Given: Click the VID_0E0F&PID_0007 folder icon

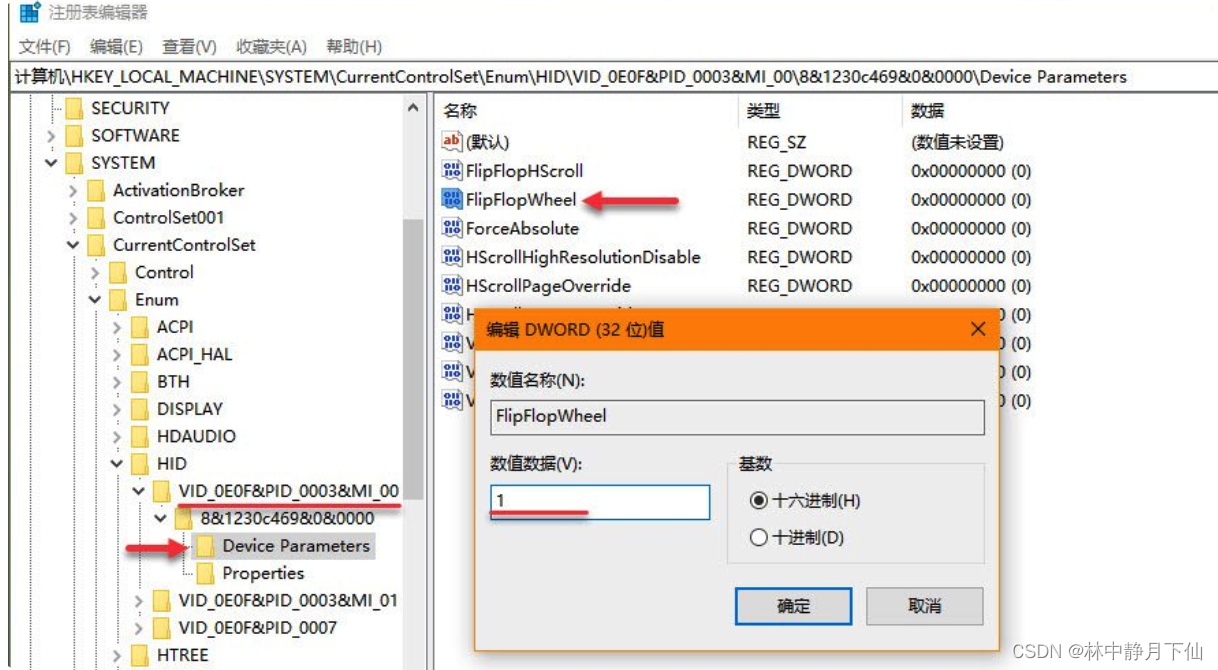Looking at the screenshot, I should (162, 628).
